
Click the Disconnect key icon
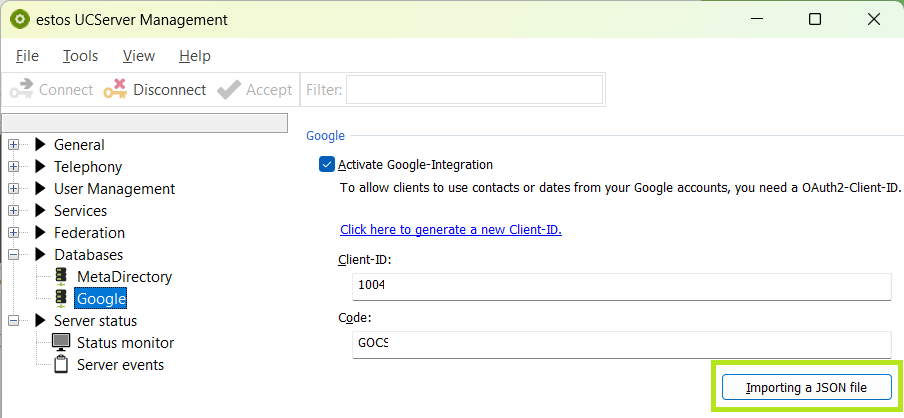pyautogui.click(x=115, y=90)
